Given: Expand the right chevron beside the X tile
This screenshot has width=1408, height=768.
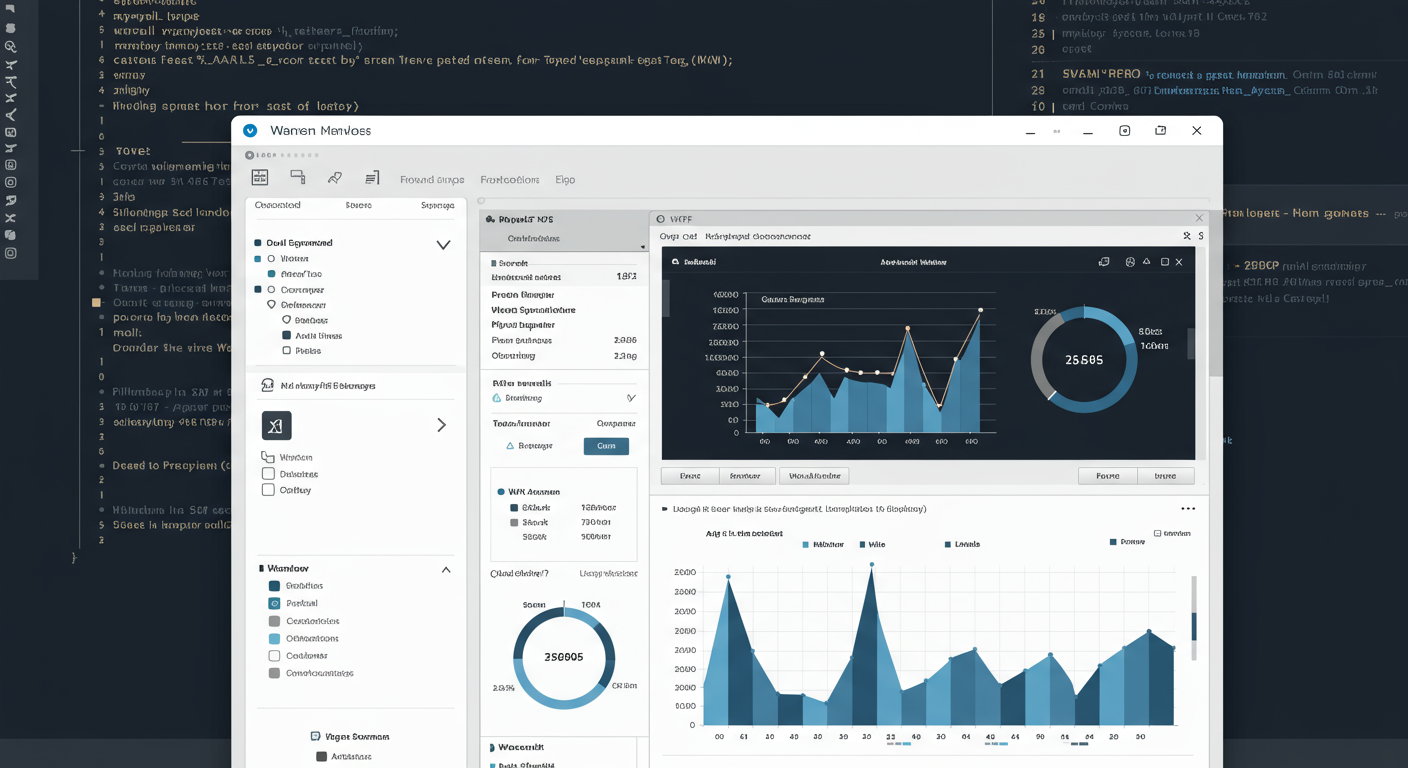Looking at the screenshot, I should pyautogui.click(x=442, y=425).
